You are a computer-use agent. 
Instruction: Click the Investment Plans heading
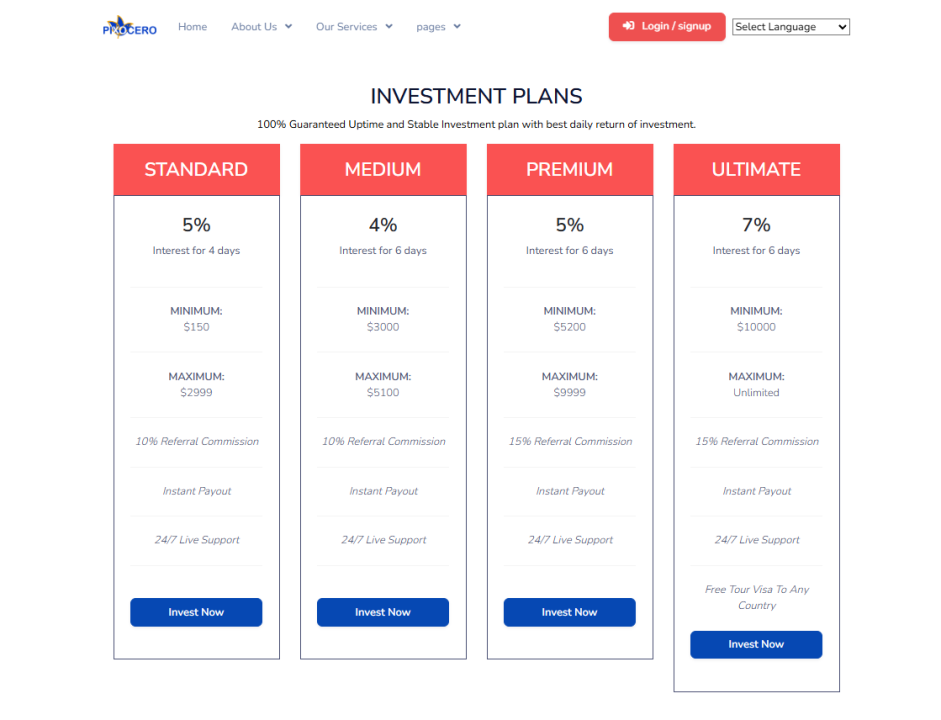(477, 96)
